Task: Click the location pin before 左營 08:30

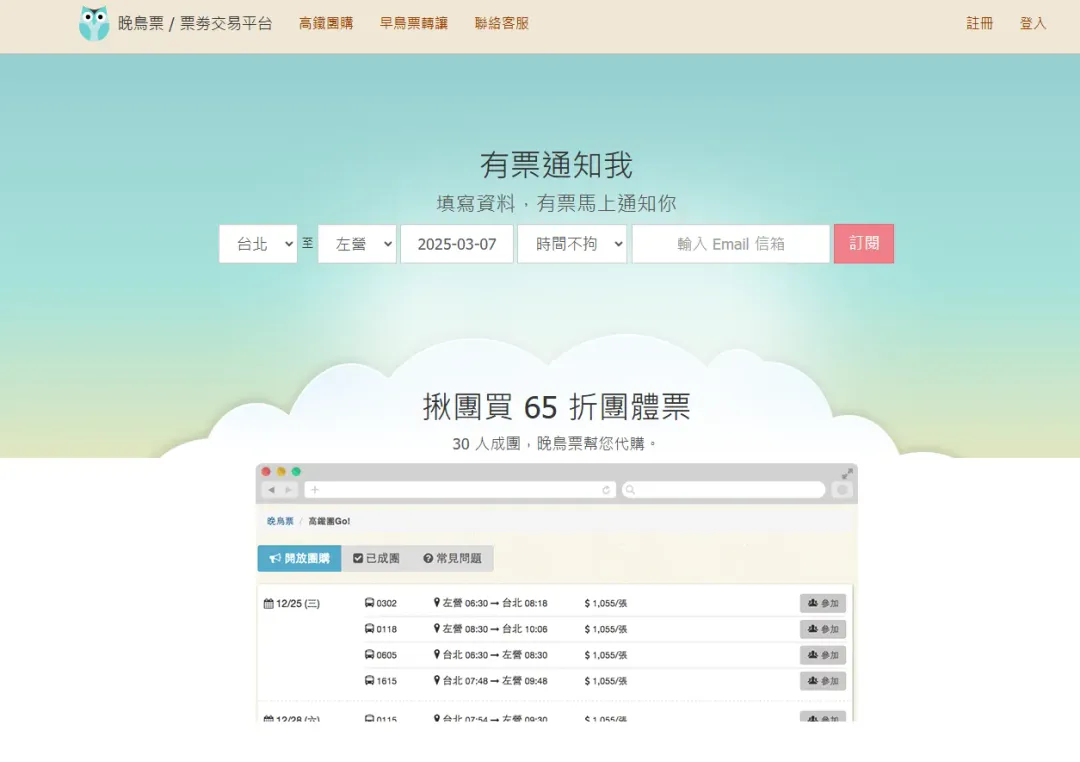Action: (x=437, y=628)
